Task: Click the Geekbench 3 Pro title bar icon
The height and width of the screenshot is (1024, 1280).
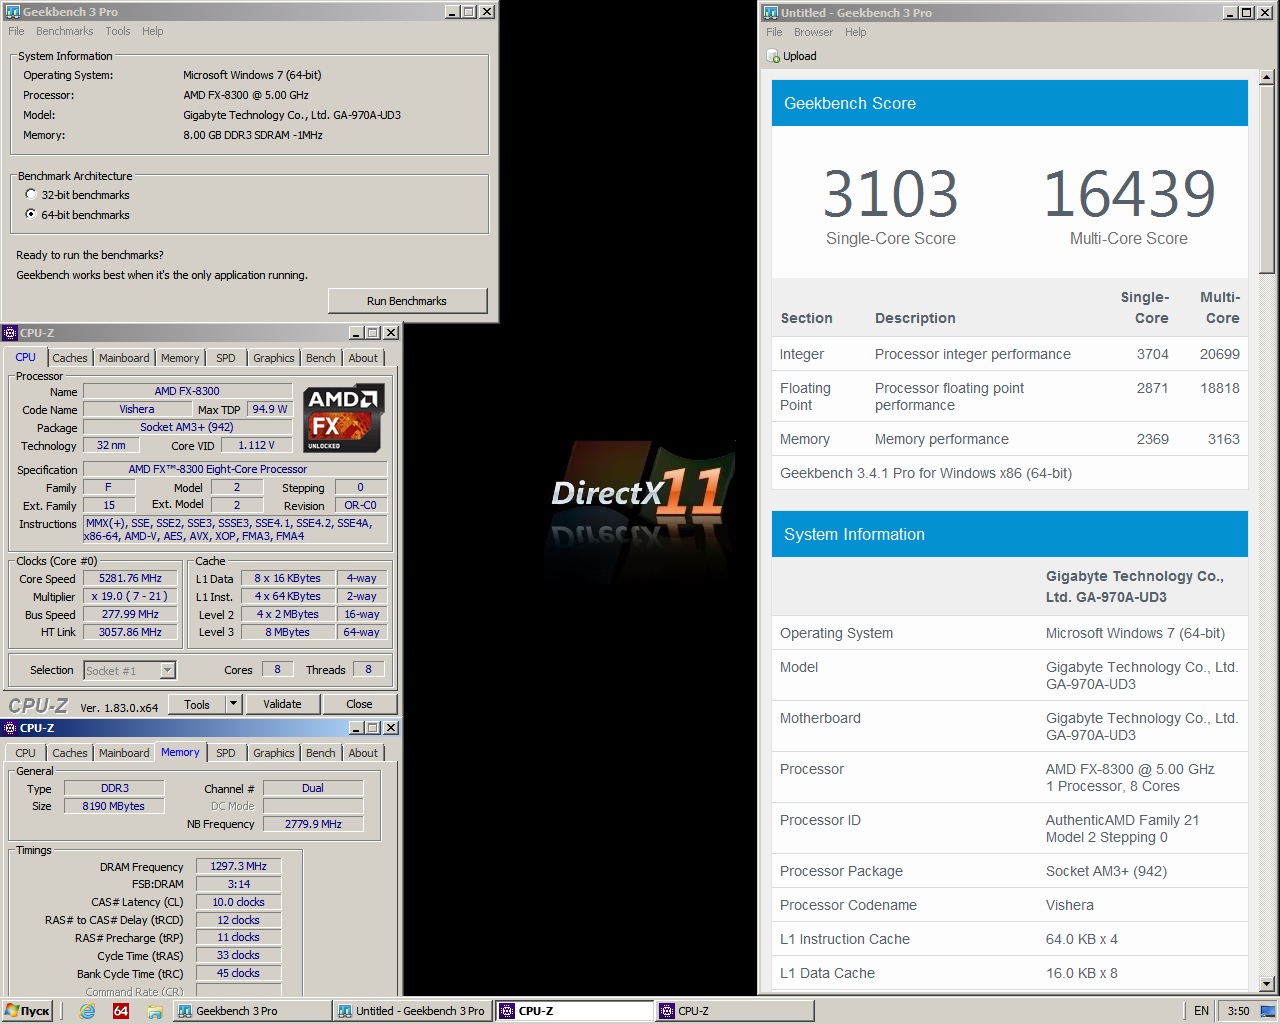Action: click(13, 12)
